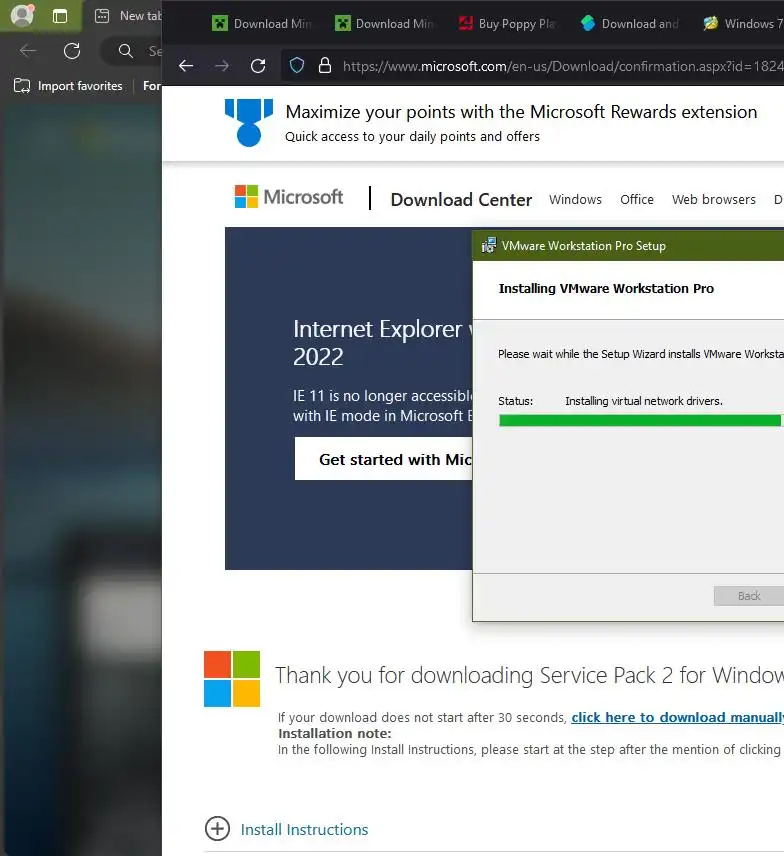Image resolution: width=784 pixels, height=856 pixels.
Task: Click the Microsoft Rewards extension headline
Action: pos(521,112)
